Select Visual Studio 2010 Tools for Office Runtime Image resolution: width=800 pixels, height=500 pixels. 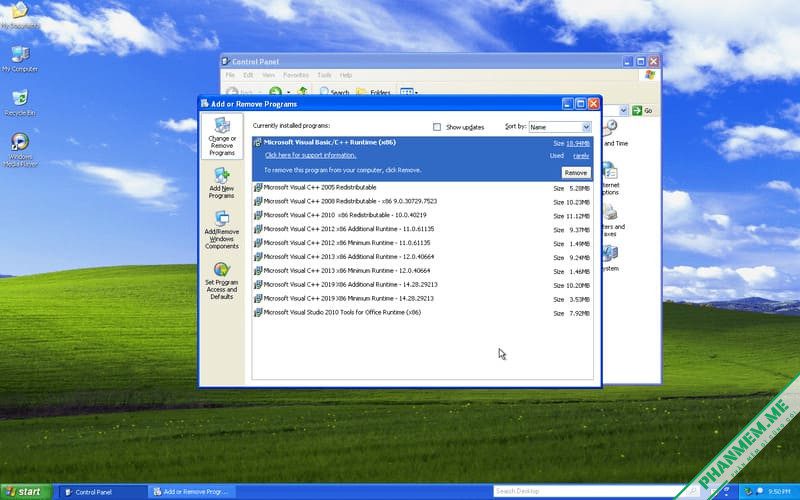click(422, 312)
